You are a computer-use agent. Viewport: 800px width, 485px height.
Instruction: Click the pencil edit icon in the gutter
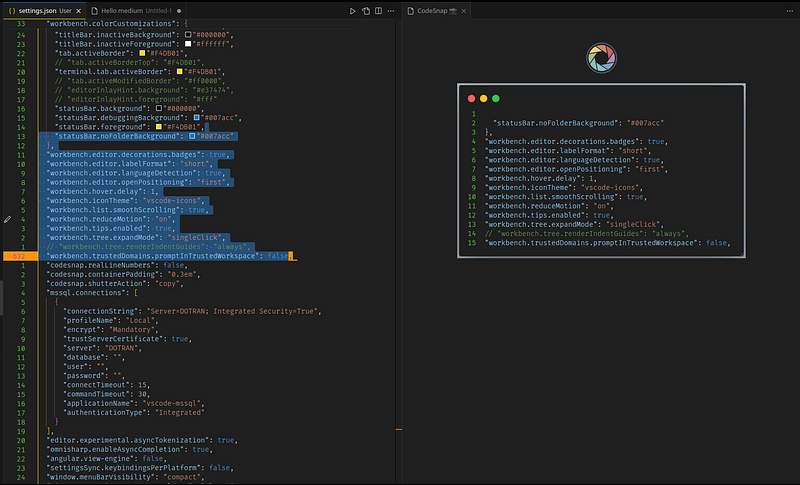click(7, 219)
